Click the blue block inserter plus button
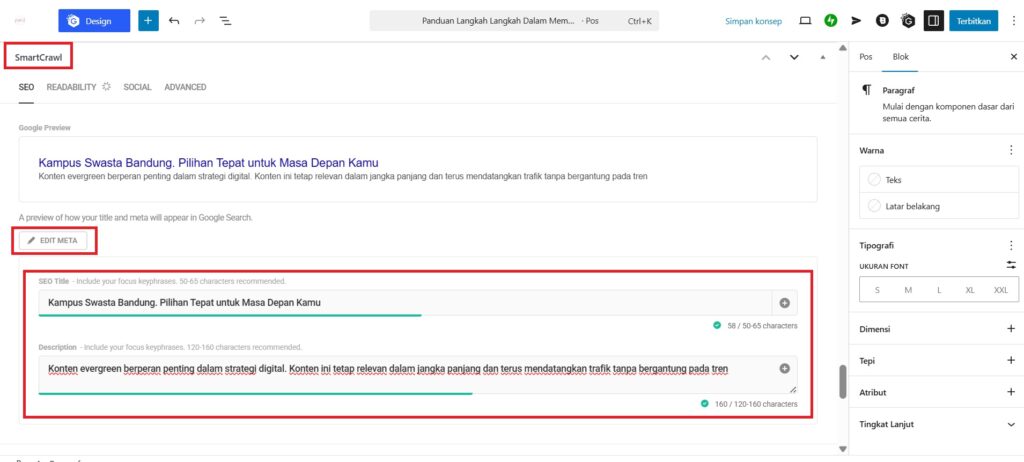Screen dimensions: 1024x462 148,20
